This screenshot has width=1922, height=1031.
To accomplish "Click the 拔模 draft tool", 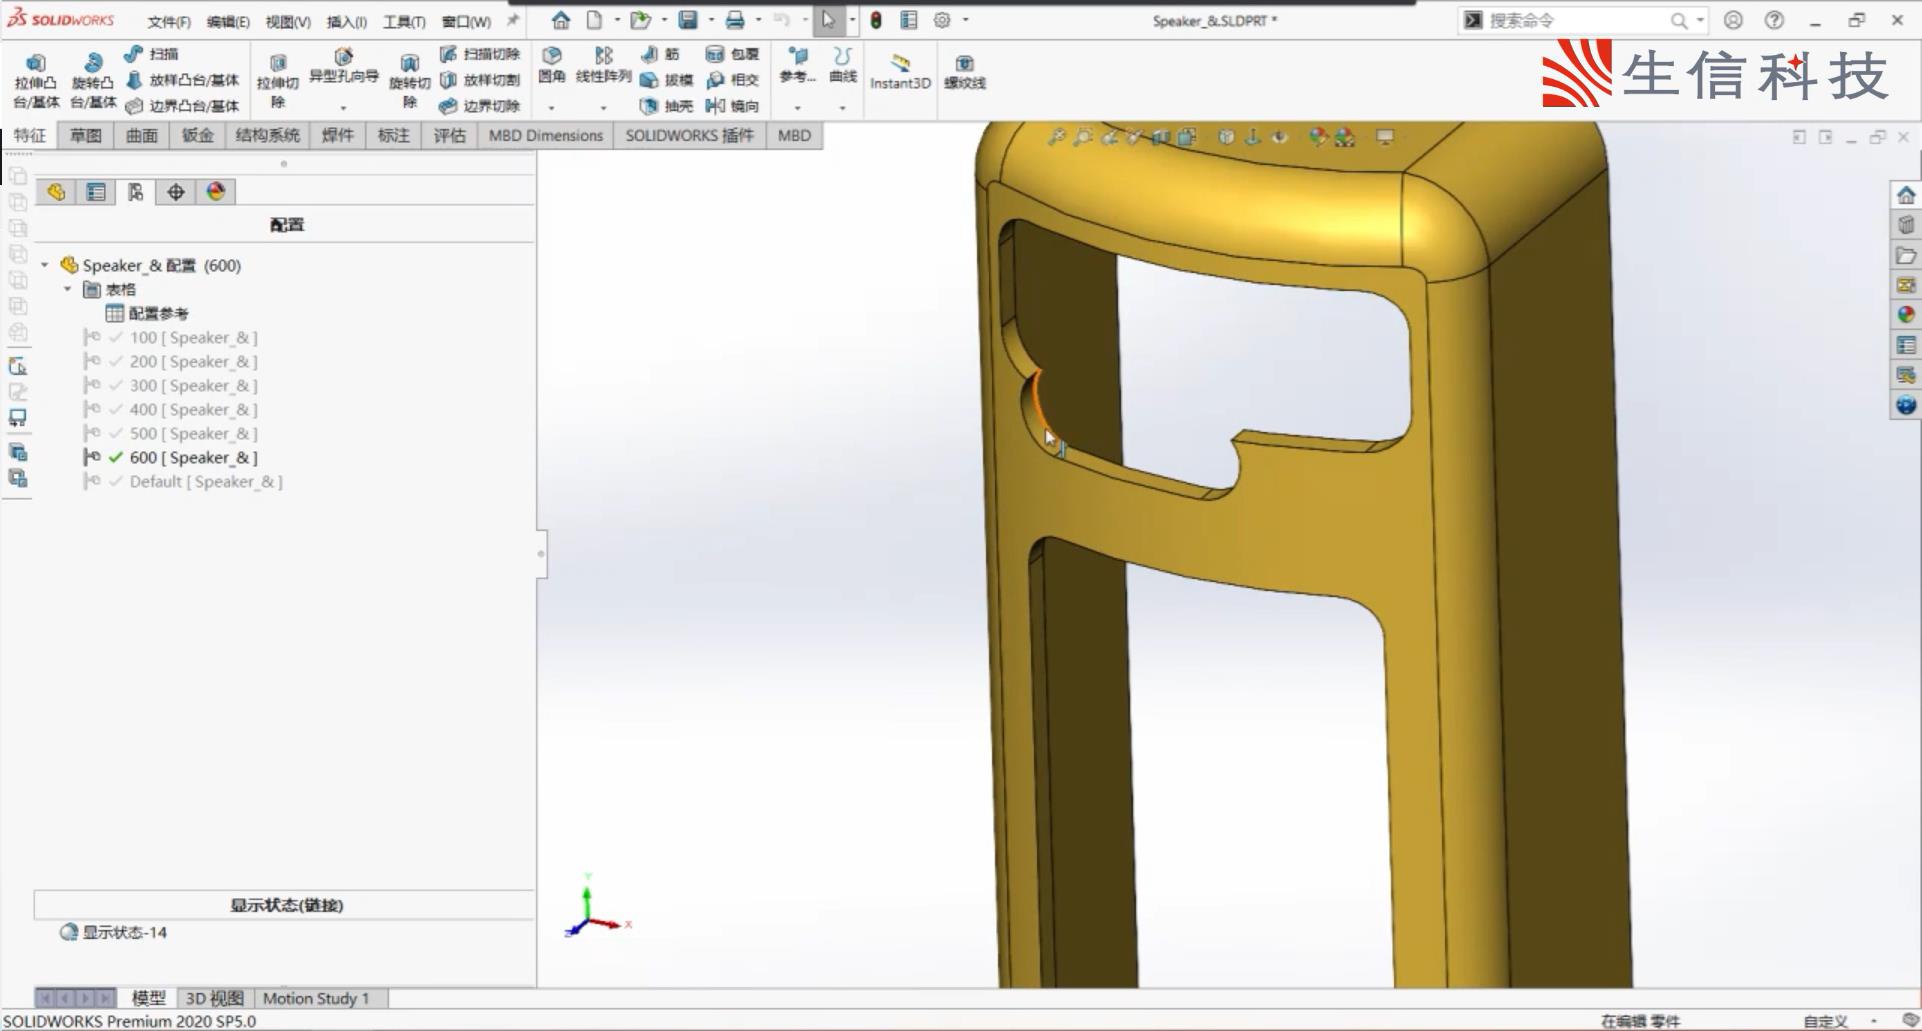I will (x=667, y=80).
